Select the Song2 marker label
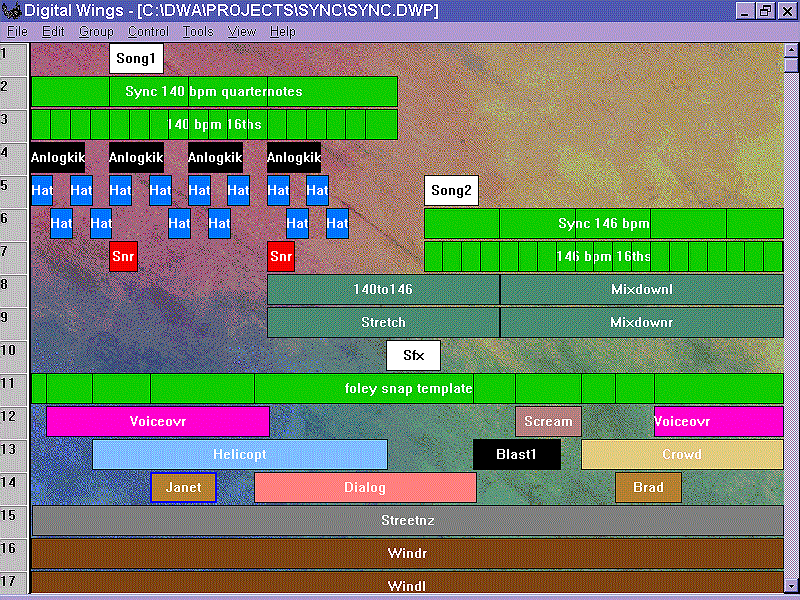Viewport: 800px width, 600px height. pyautogui.click(x=451, y=191)
